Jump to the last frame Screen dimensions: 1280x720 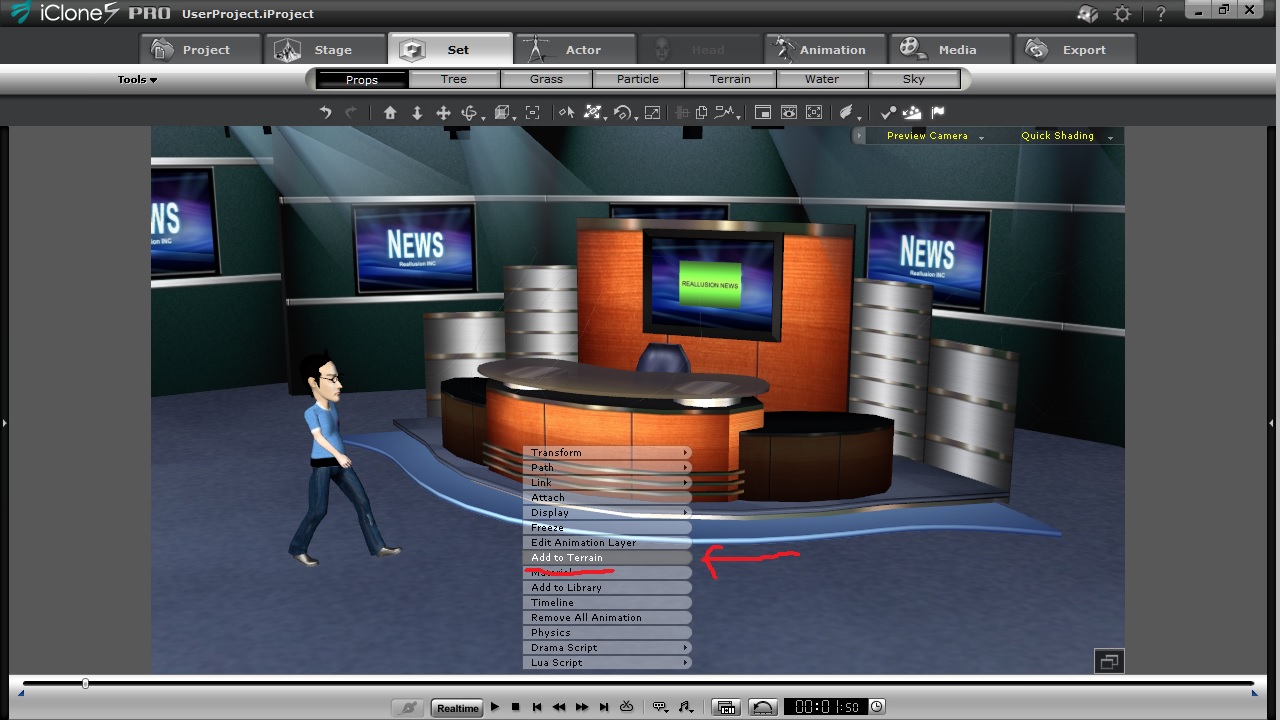tap(604, 707)
